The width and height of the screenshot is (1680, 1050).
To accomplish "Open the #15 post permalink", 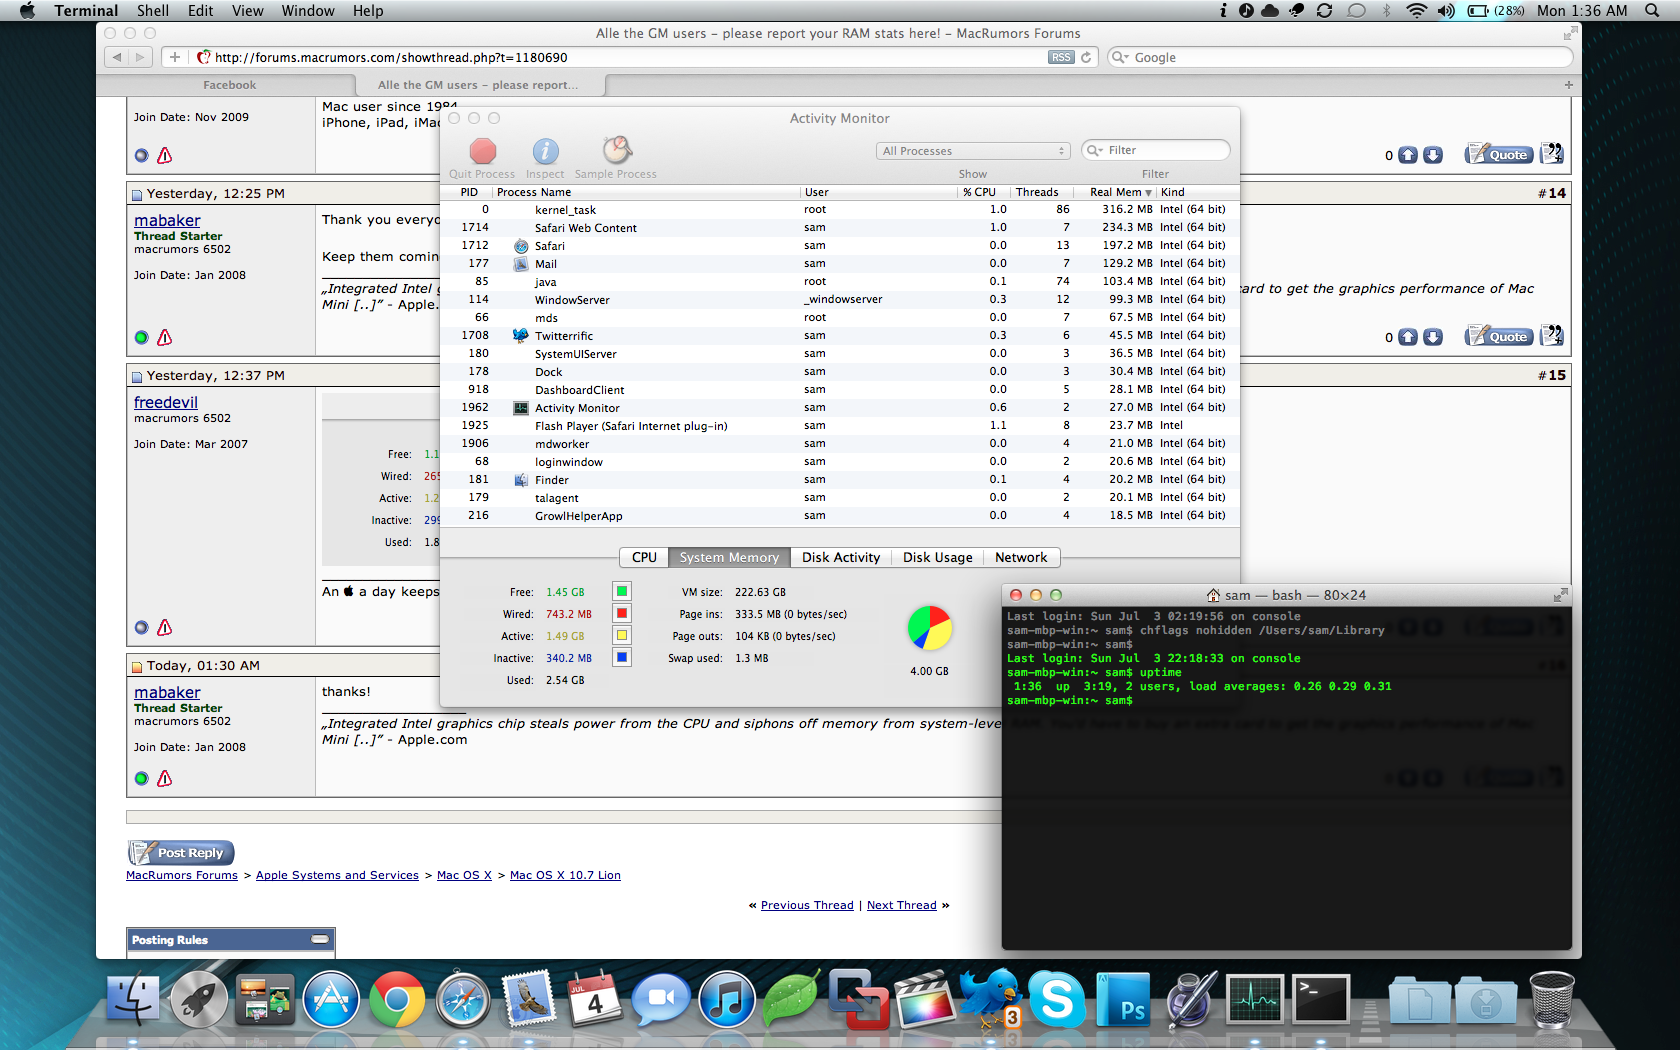I will [x=1556, y=376].
